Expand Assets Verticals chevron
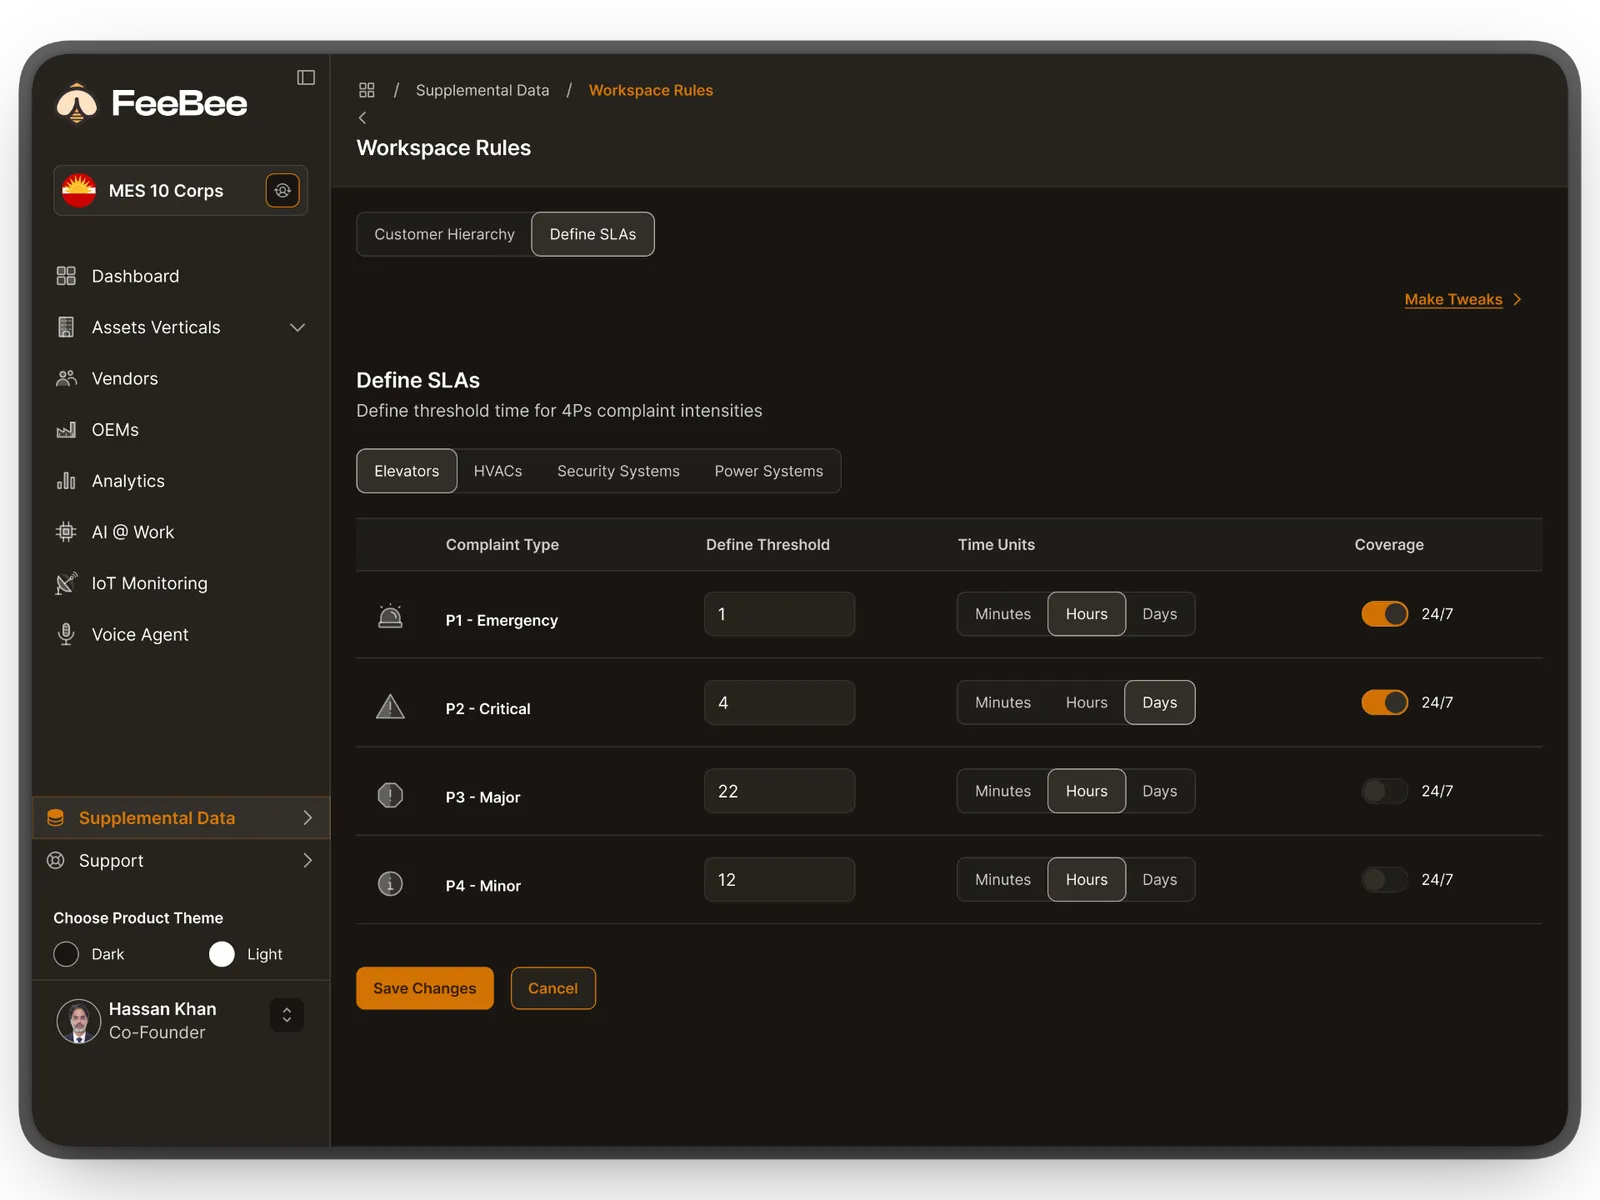This screenshot has width=1600, height=1200. (x=297, y=327)
